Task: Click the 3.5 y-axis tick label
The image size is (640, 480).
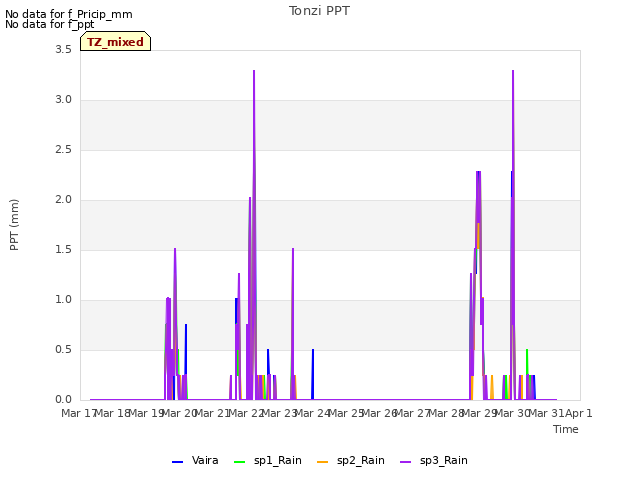Action: tap(64, 50)
